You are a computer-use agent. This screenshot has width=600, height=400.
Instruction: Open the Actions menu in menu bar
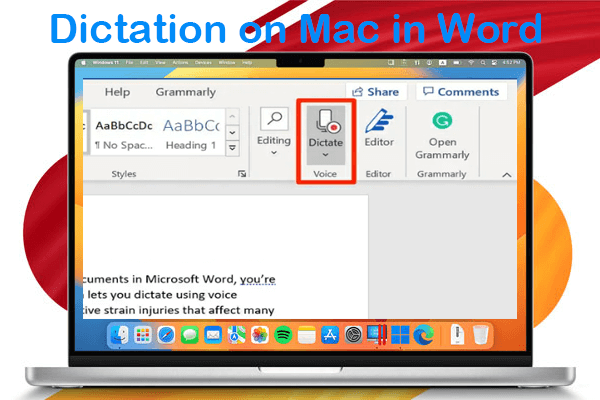point(180,62)
